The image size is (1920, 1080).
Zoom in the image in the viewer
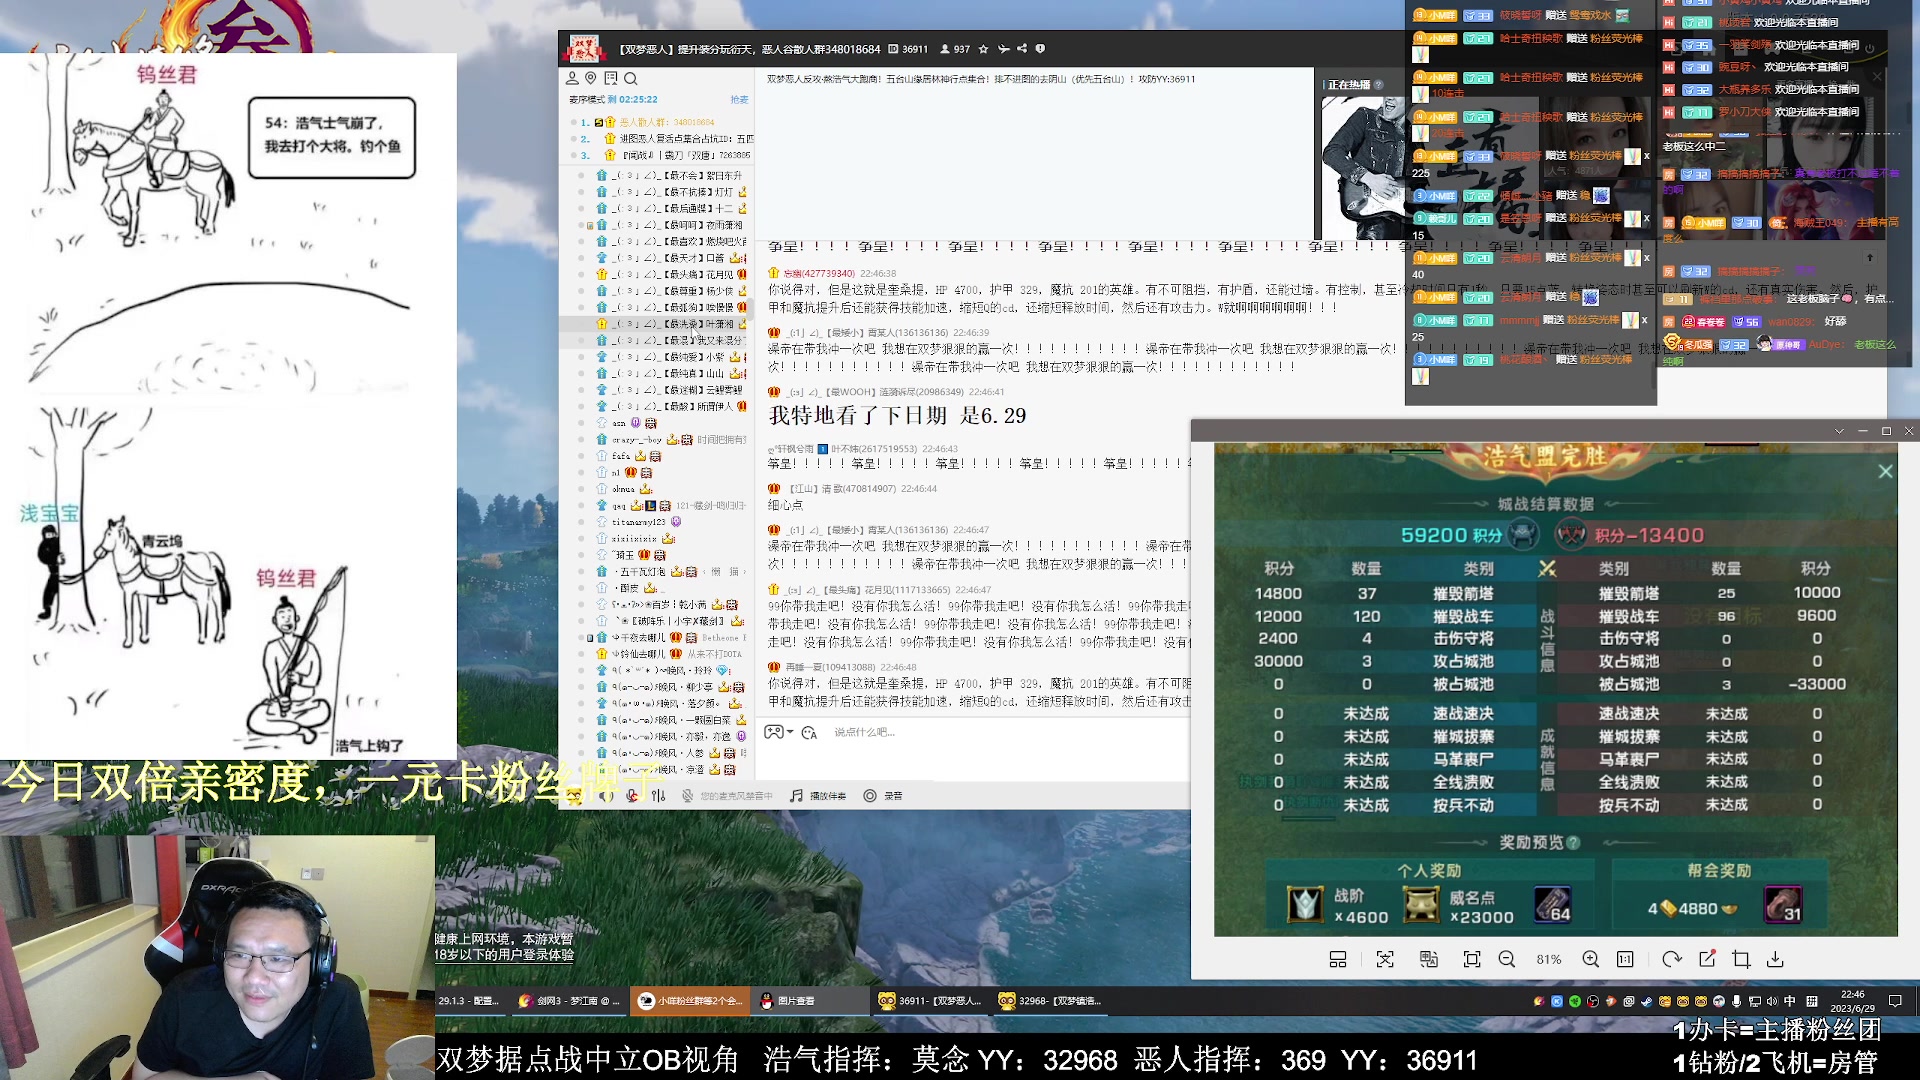click(1591, 960)
